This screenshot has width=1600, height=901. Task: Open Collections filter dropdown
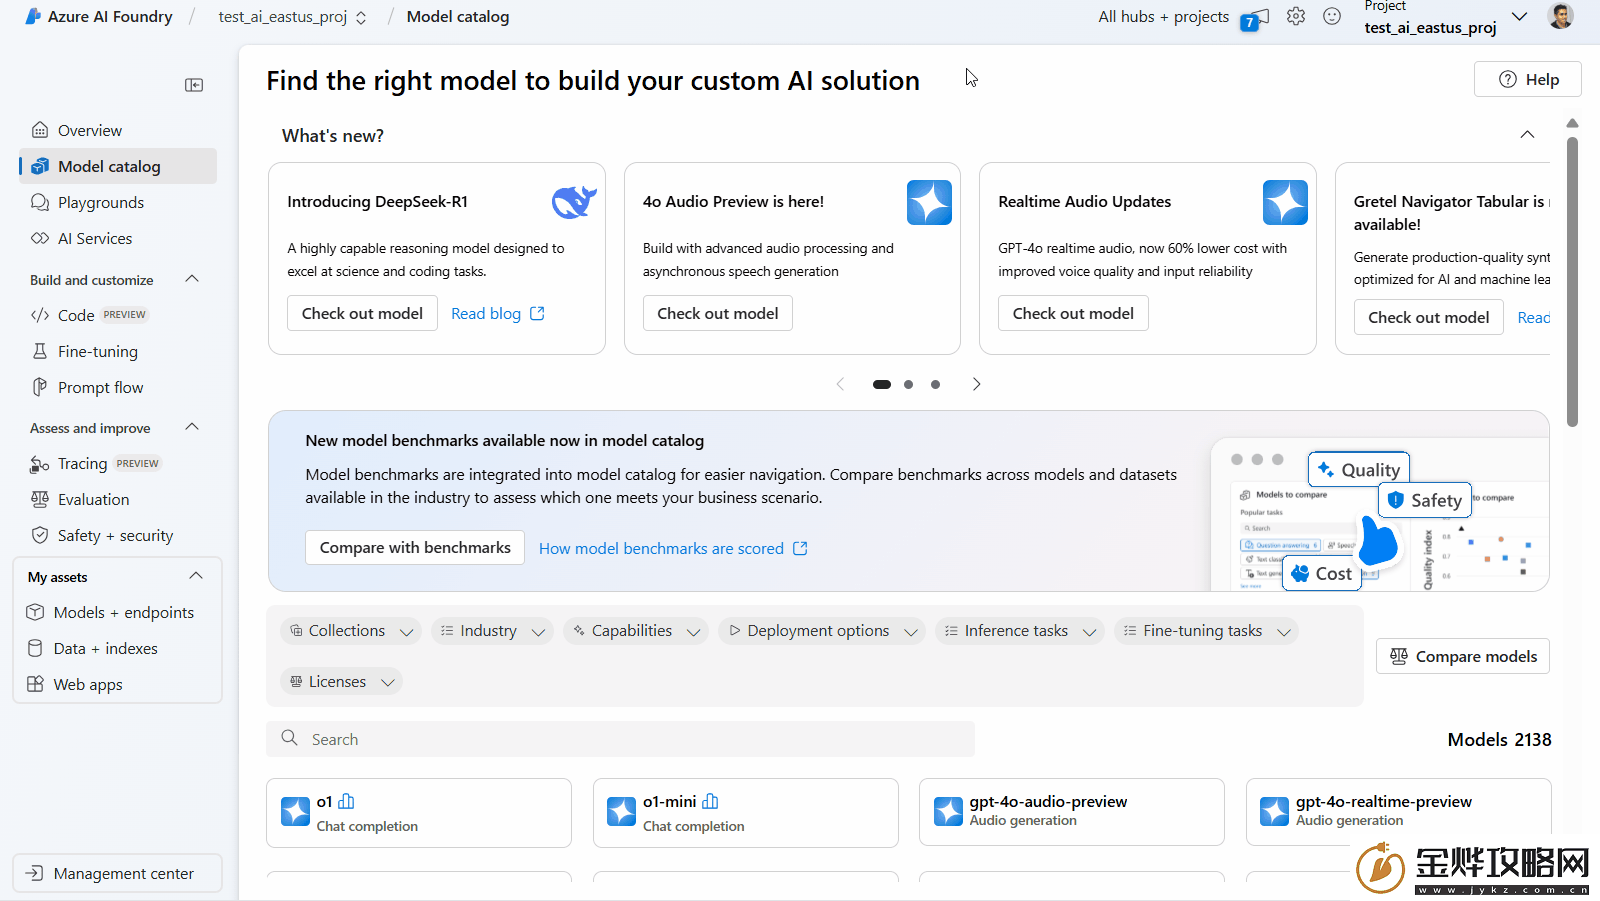pyautogui.click(x=350, y=631)
